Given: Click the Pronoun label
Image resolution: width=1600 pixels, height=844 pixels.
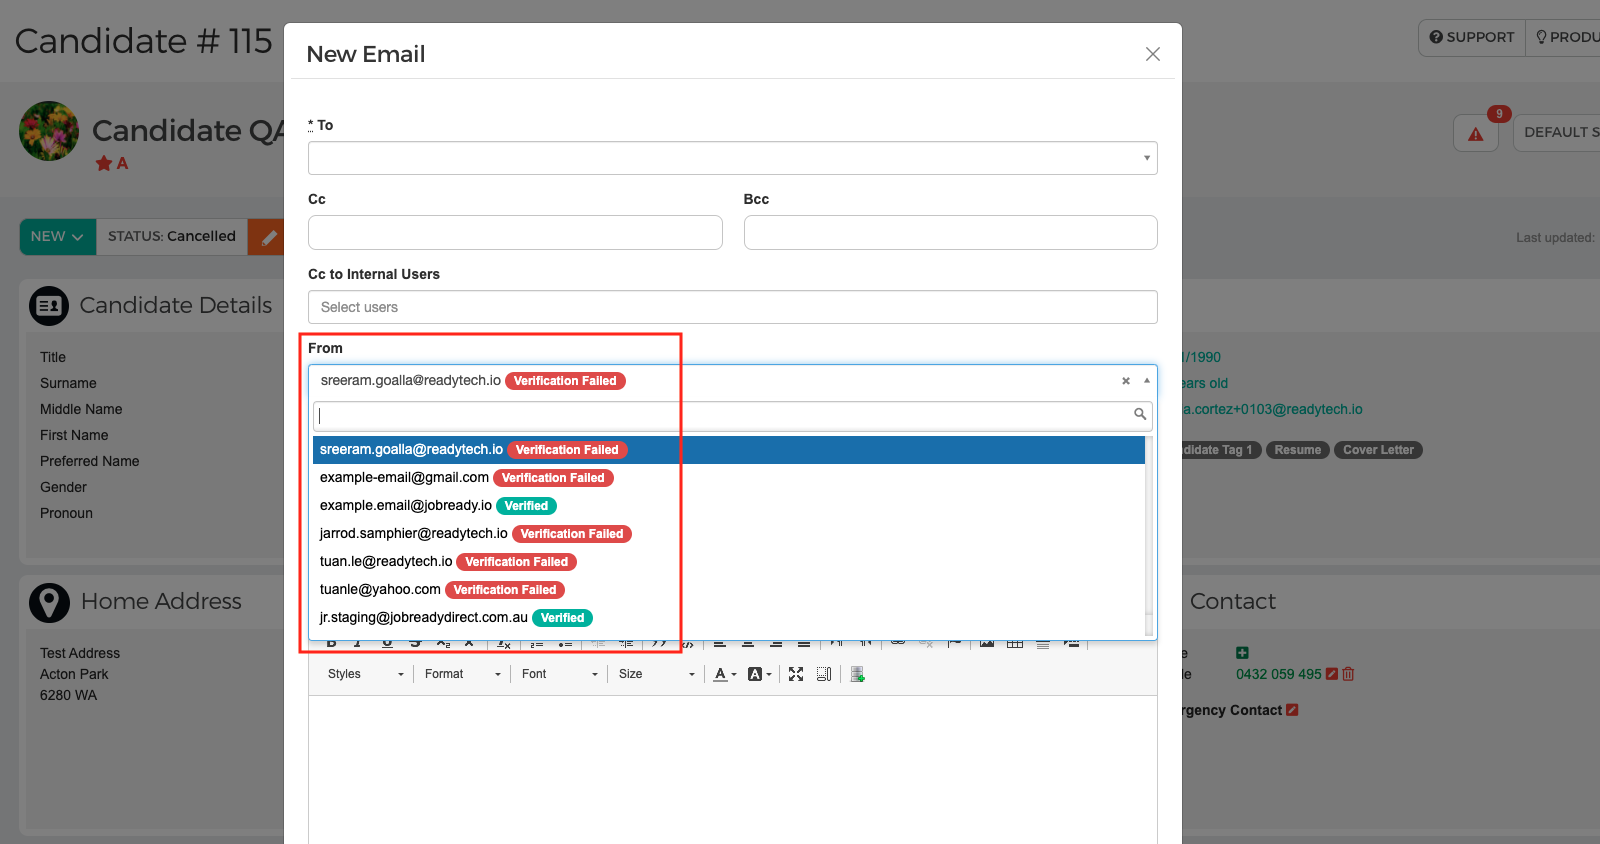Looking at the screenshot, I should coord(66,513).
